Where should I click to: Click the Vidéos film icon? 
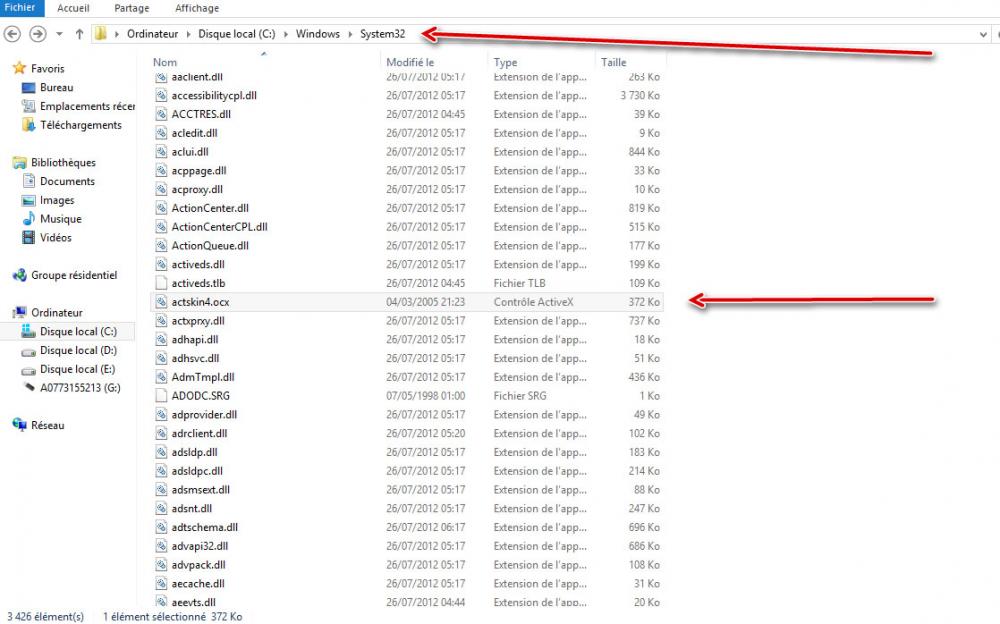(29, 237)
